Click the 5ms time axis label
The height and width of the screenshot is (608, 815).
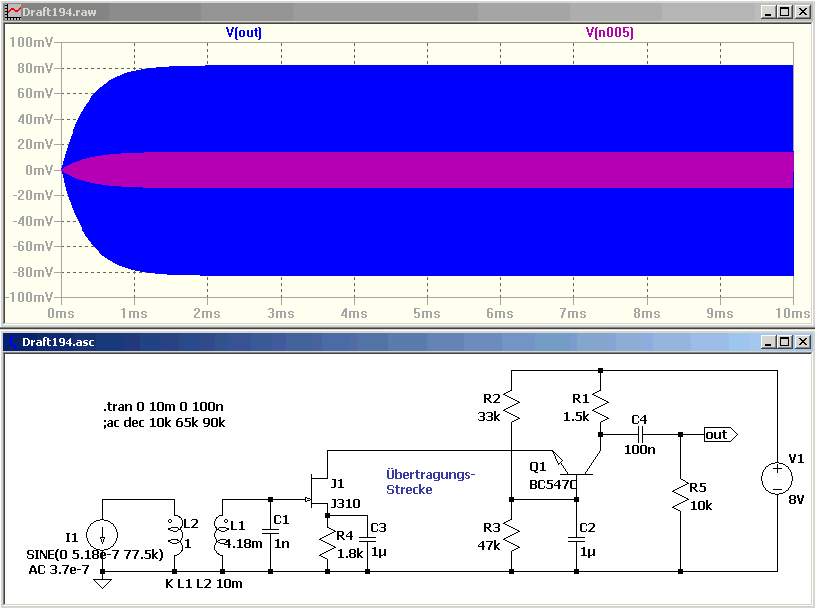[x=427, y=313]
